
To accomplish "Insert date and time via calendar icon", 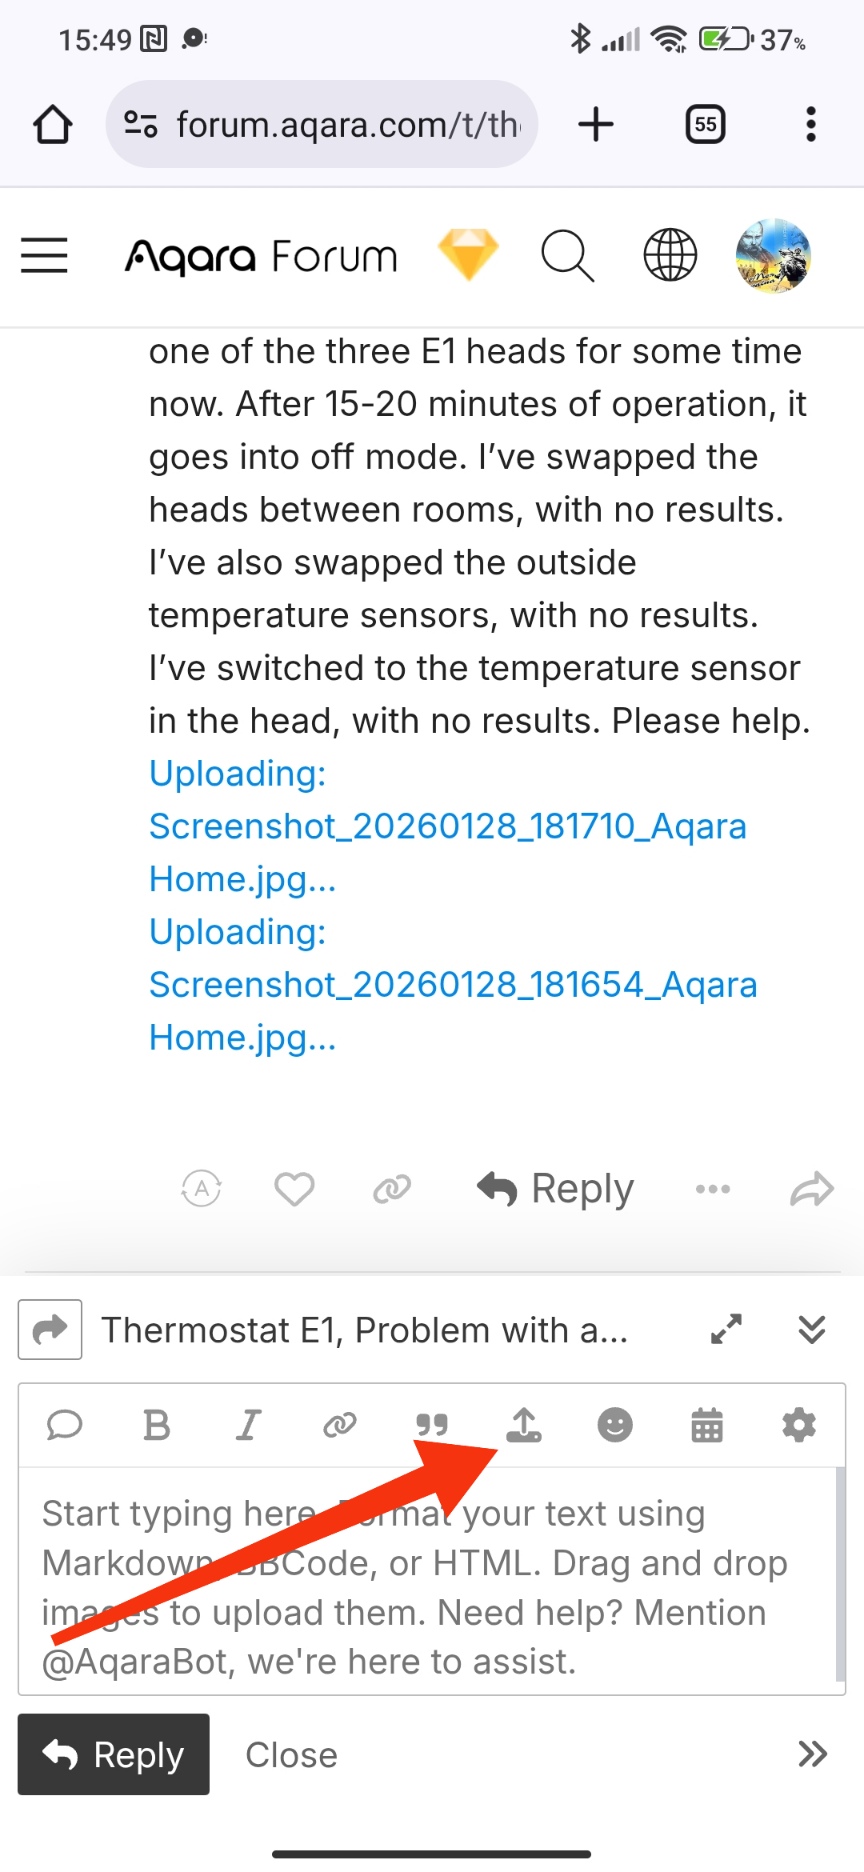I will (x=707, y=1425).
